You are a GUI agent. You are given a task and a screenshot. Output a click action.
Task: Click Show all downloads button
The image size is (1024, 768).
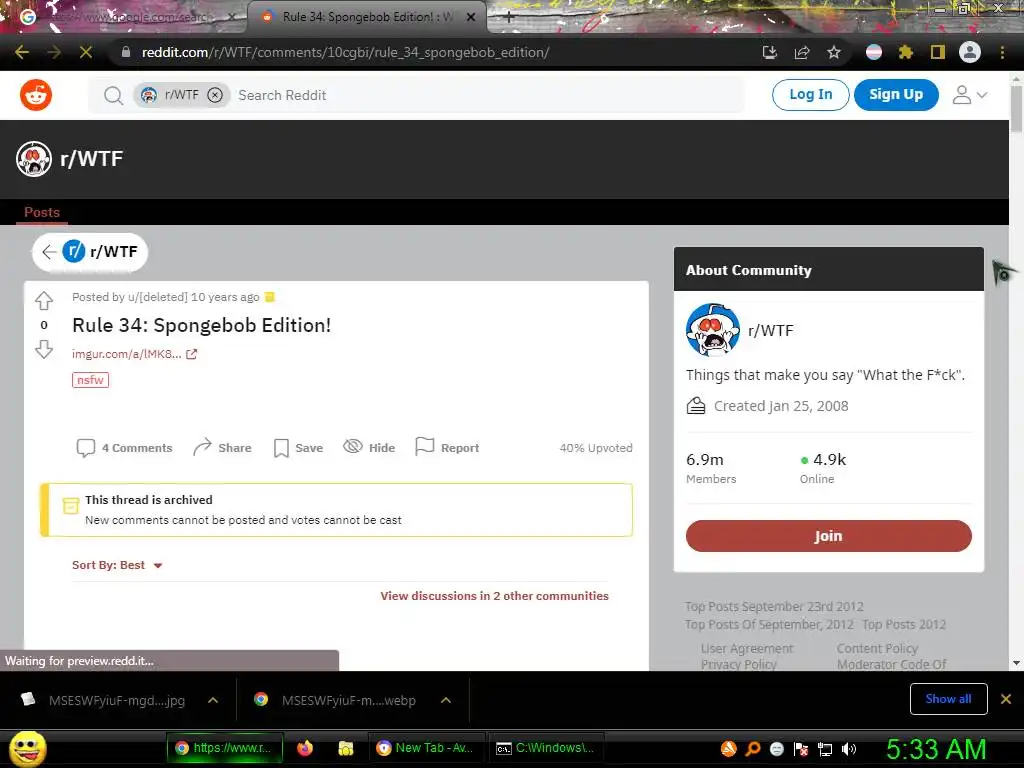coord(948,699)
